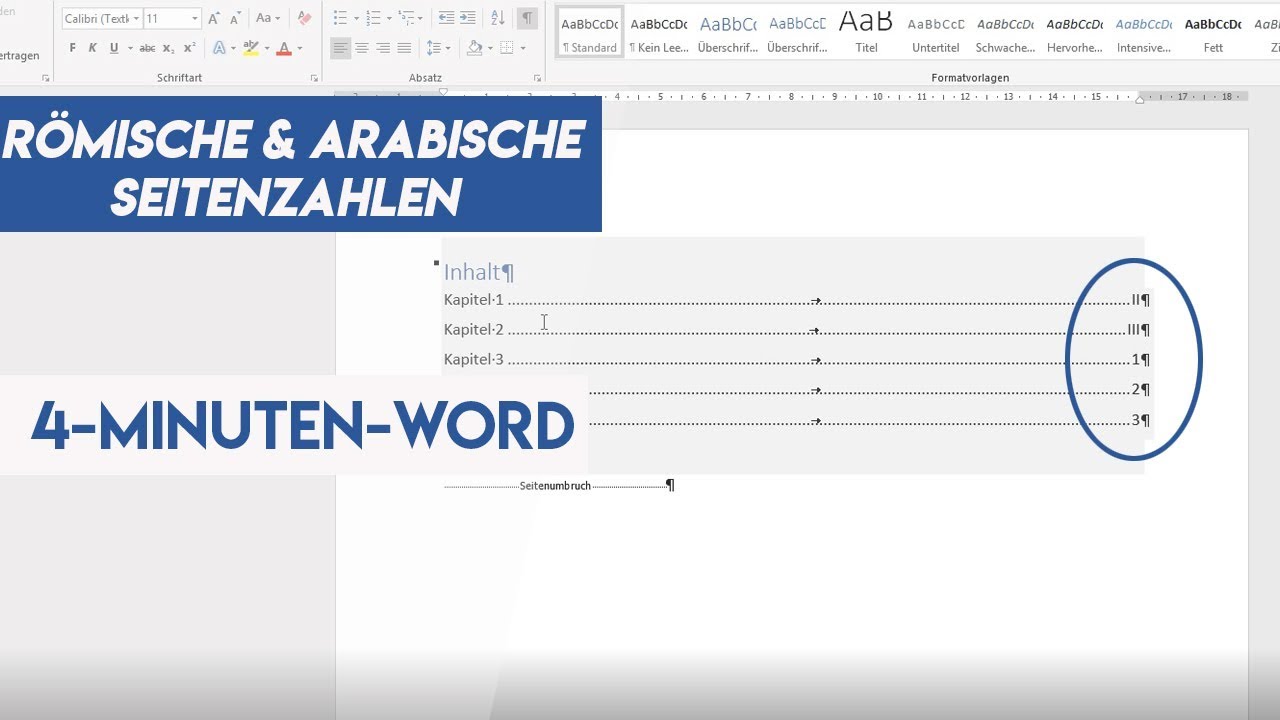Toggle subscript formatting
This screenshot has height=720, width=1280.
click(168, 48)
